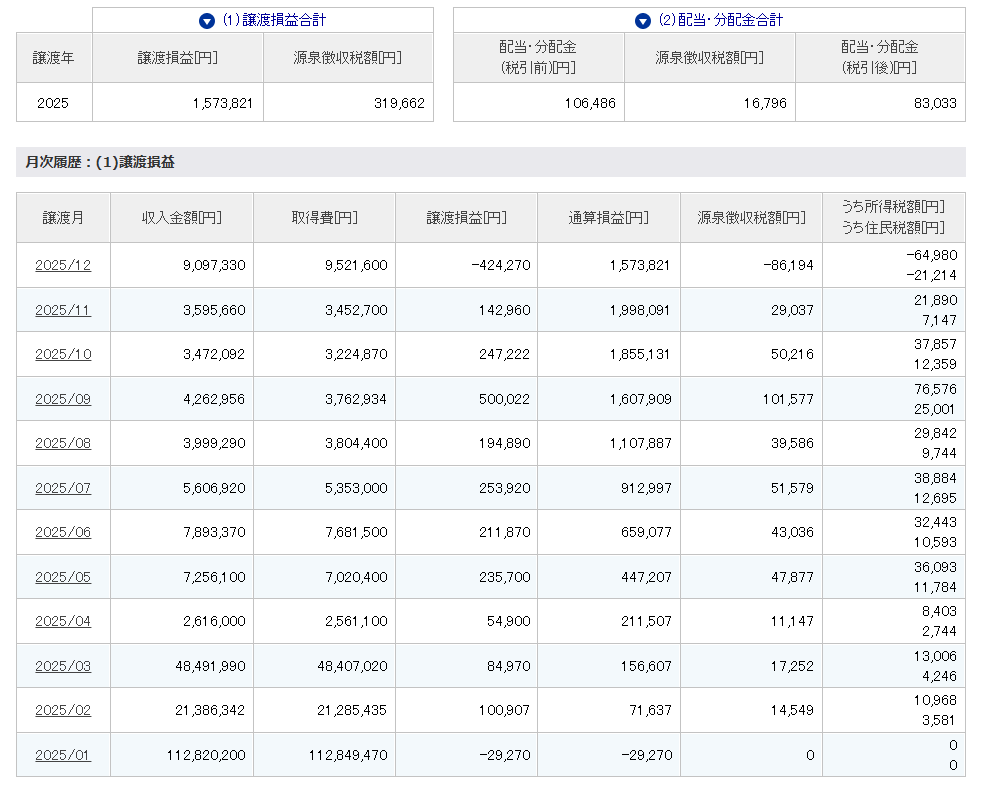Screen dimensions: 986x786
Task: Click the 譲渡月 column header
Action: (x=63, y=218)
